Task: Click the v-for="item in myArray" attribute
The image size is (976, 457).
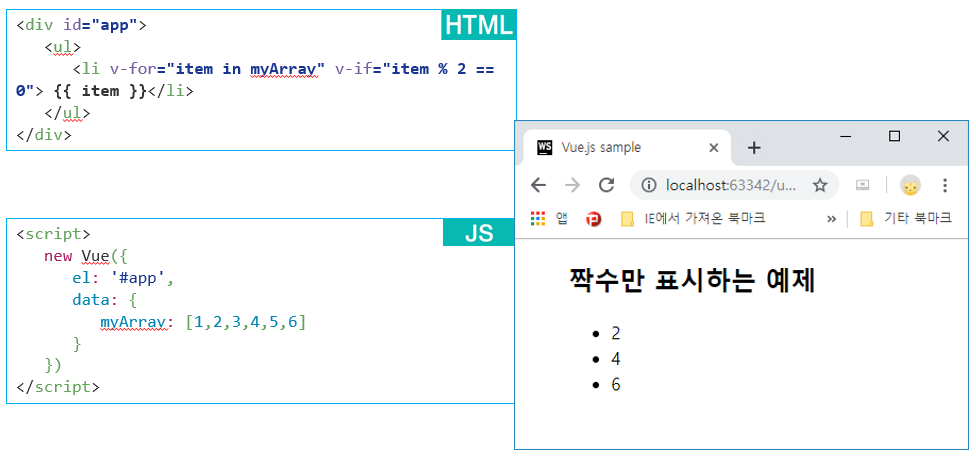Action: [218, 69]
